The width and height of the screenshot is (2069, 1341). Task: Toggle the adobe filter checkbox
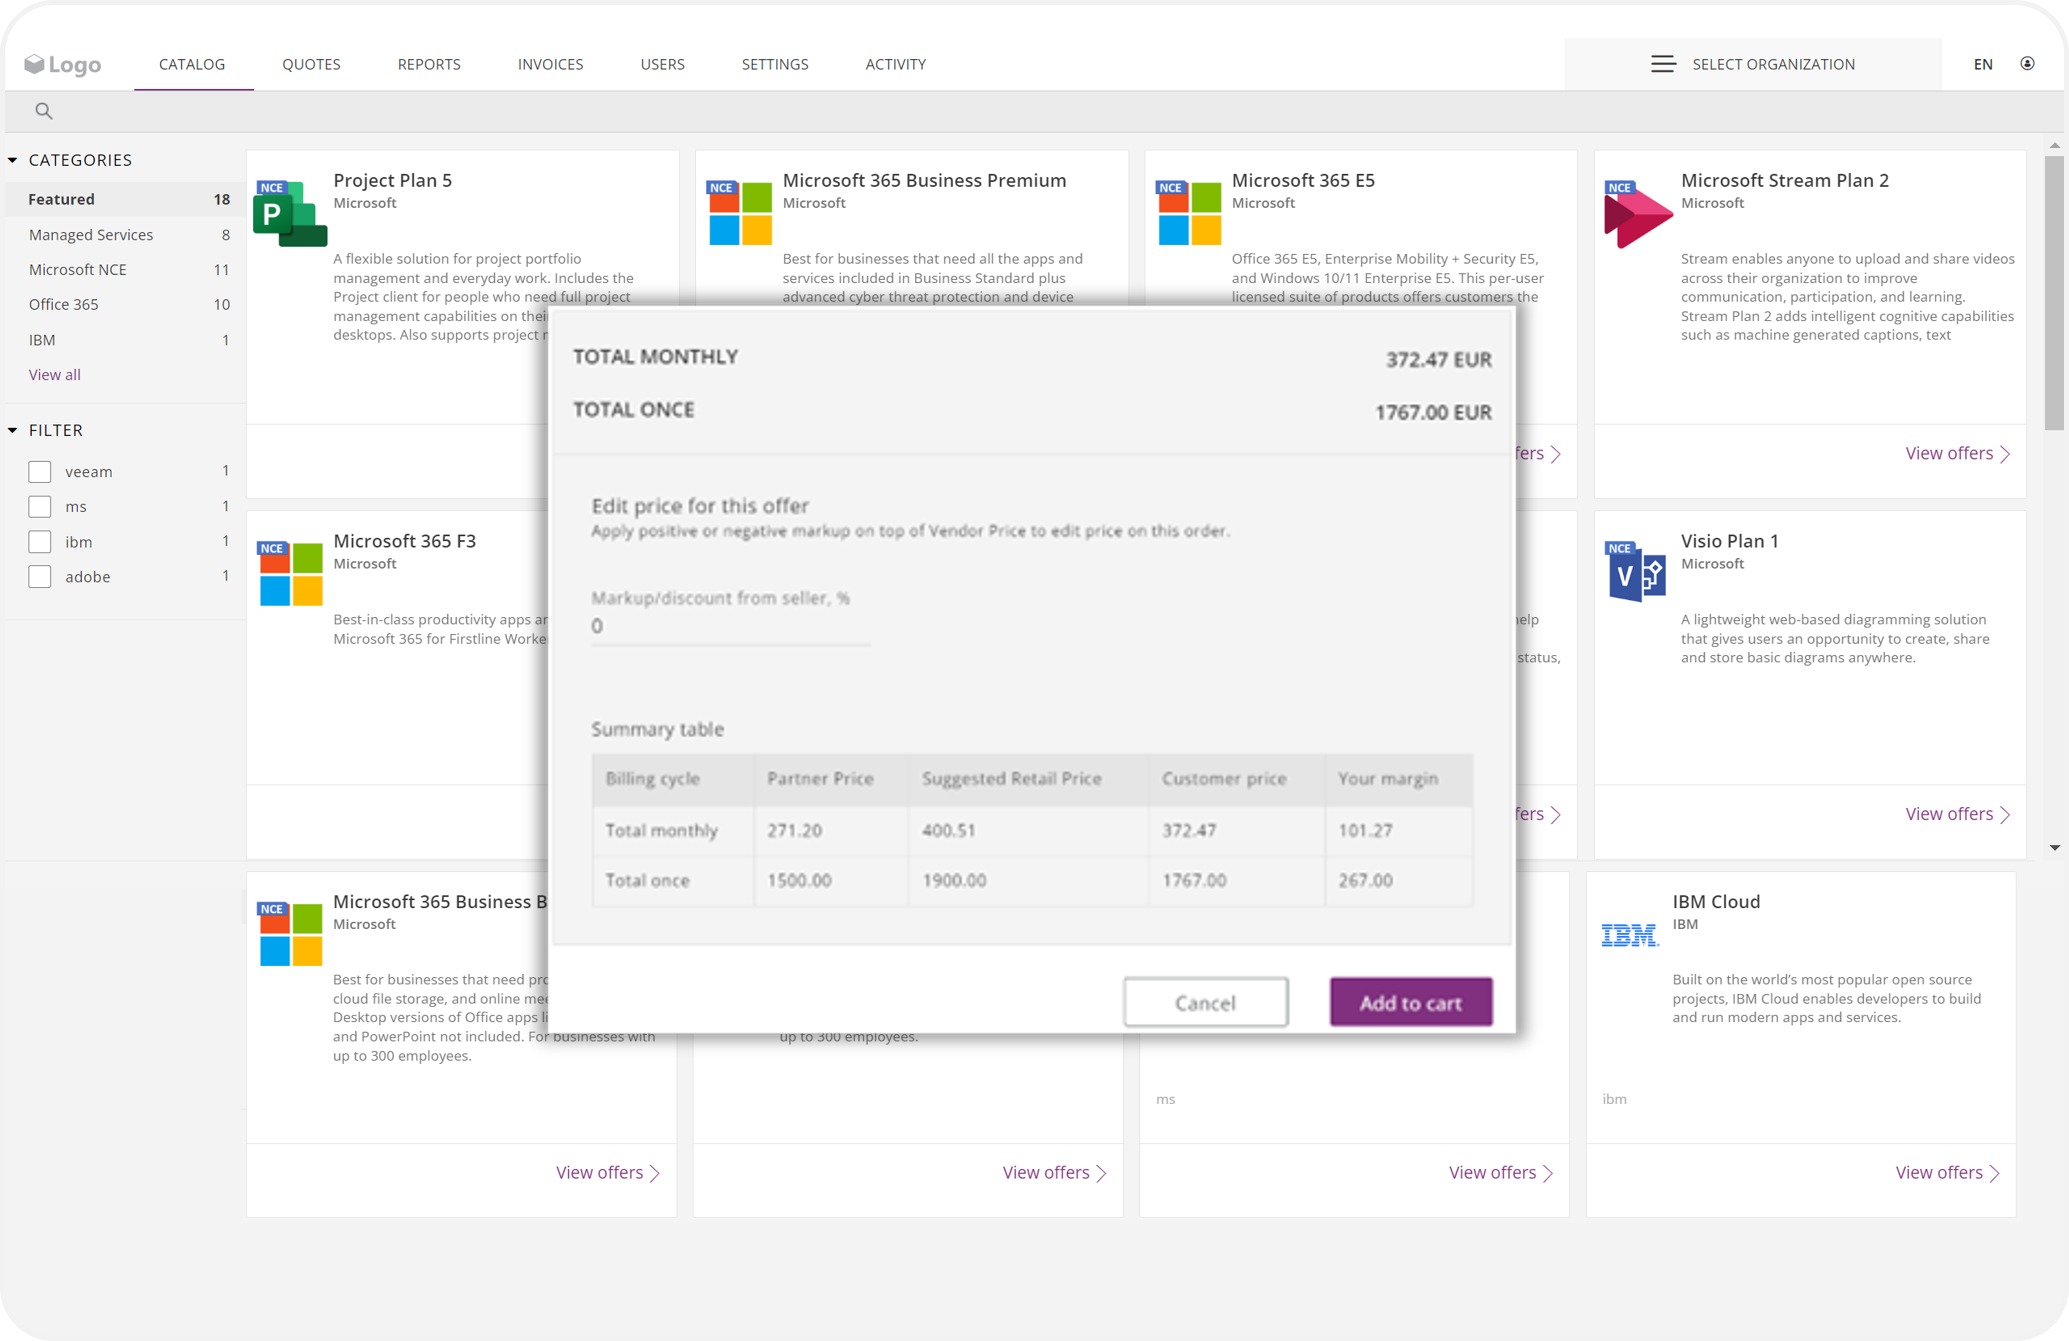point(40,576)
